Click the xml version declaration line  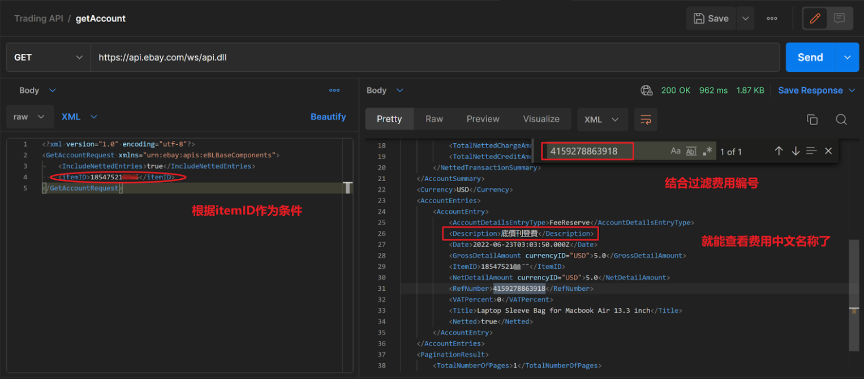coord(118,144)
